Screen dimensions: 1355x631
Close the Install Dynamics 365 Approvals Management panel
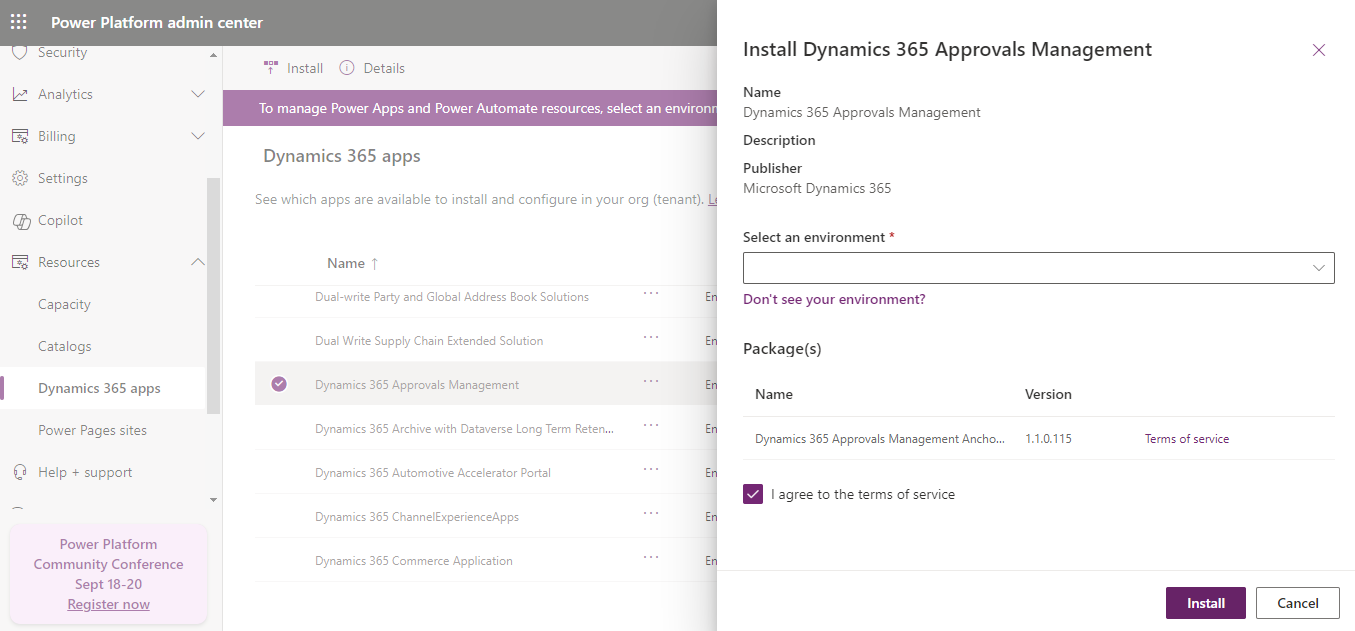pos(1318,49)
